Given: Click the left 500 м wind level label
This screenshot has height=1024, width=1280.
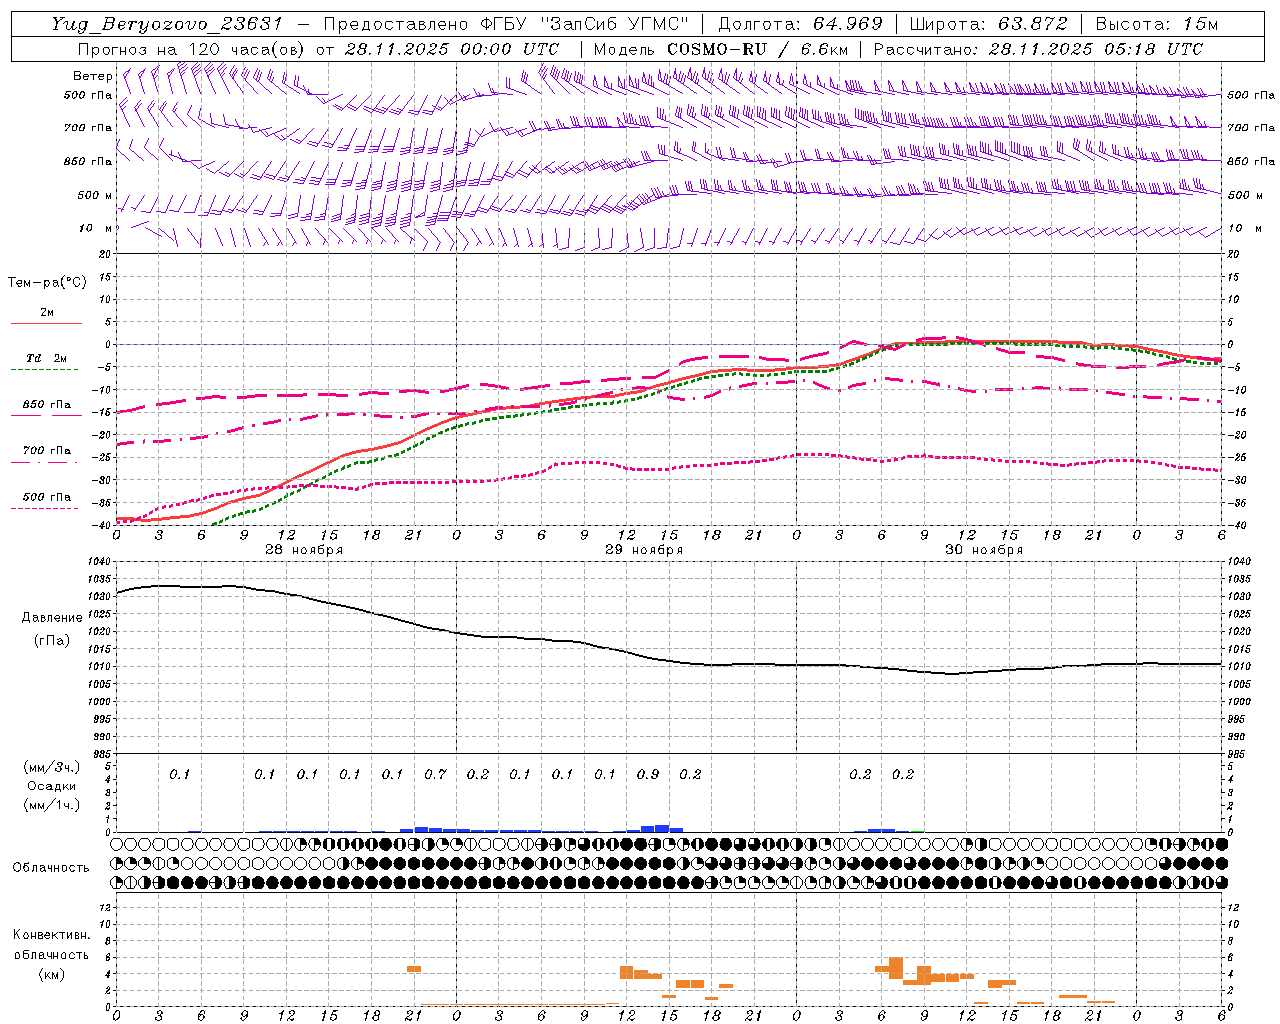Looking at the screenshot, I should (95, 195).
